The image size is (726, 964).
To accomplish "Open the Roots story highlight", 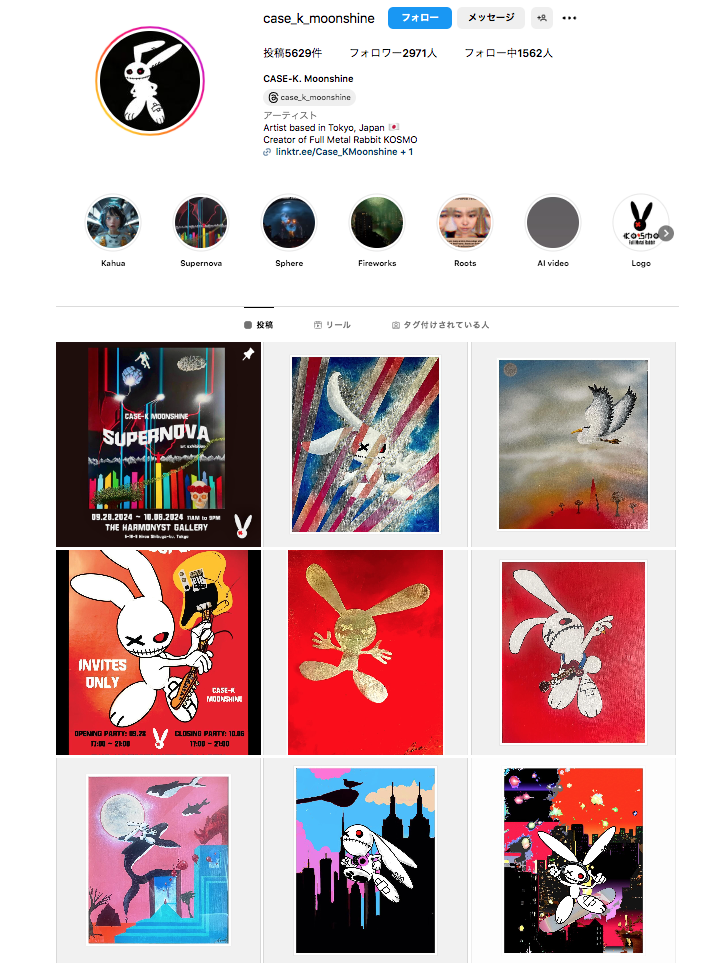I will 465,223.
